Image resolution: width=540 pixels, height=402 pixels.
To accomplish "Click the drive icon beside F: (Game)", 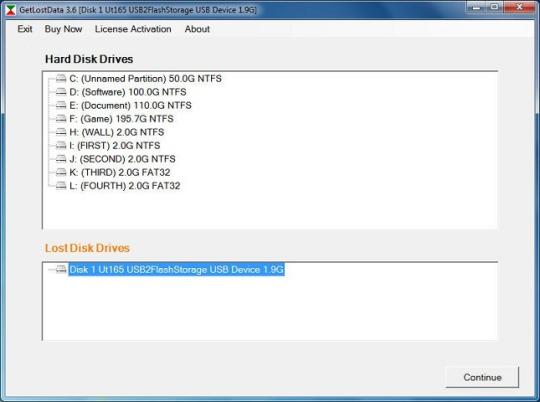I will [61, 119].
